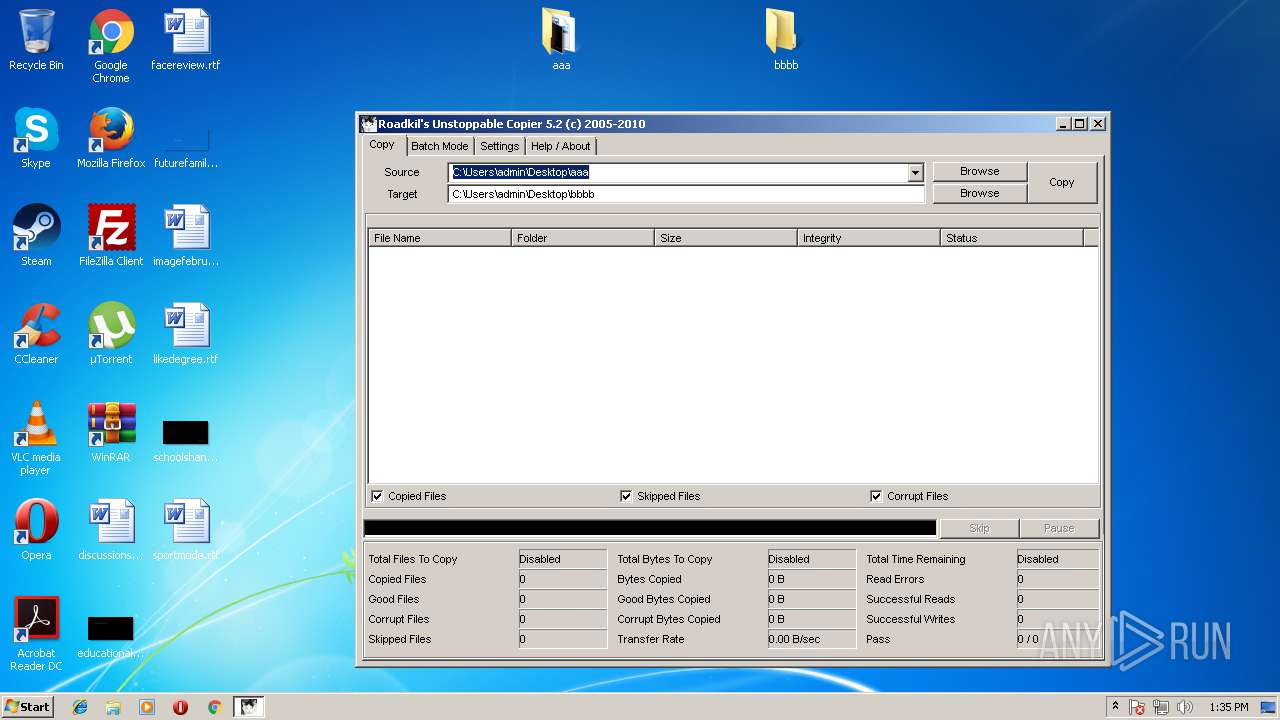Sort by Integrity column header
This screenshot has width=1280, height=720.
(869, 238)
